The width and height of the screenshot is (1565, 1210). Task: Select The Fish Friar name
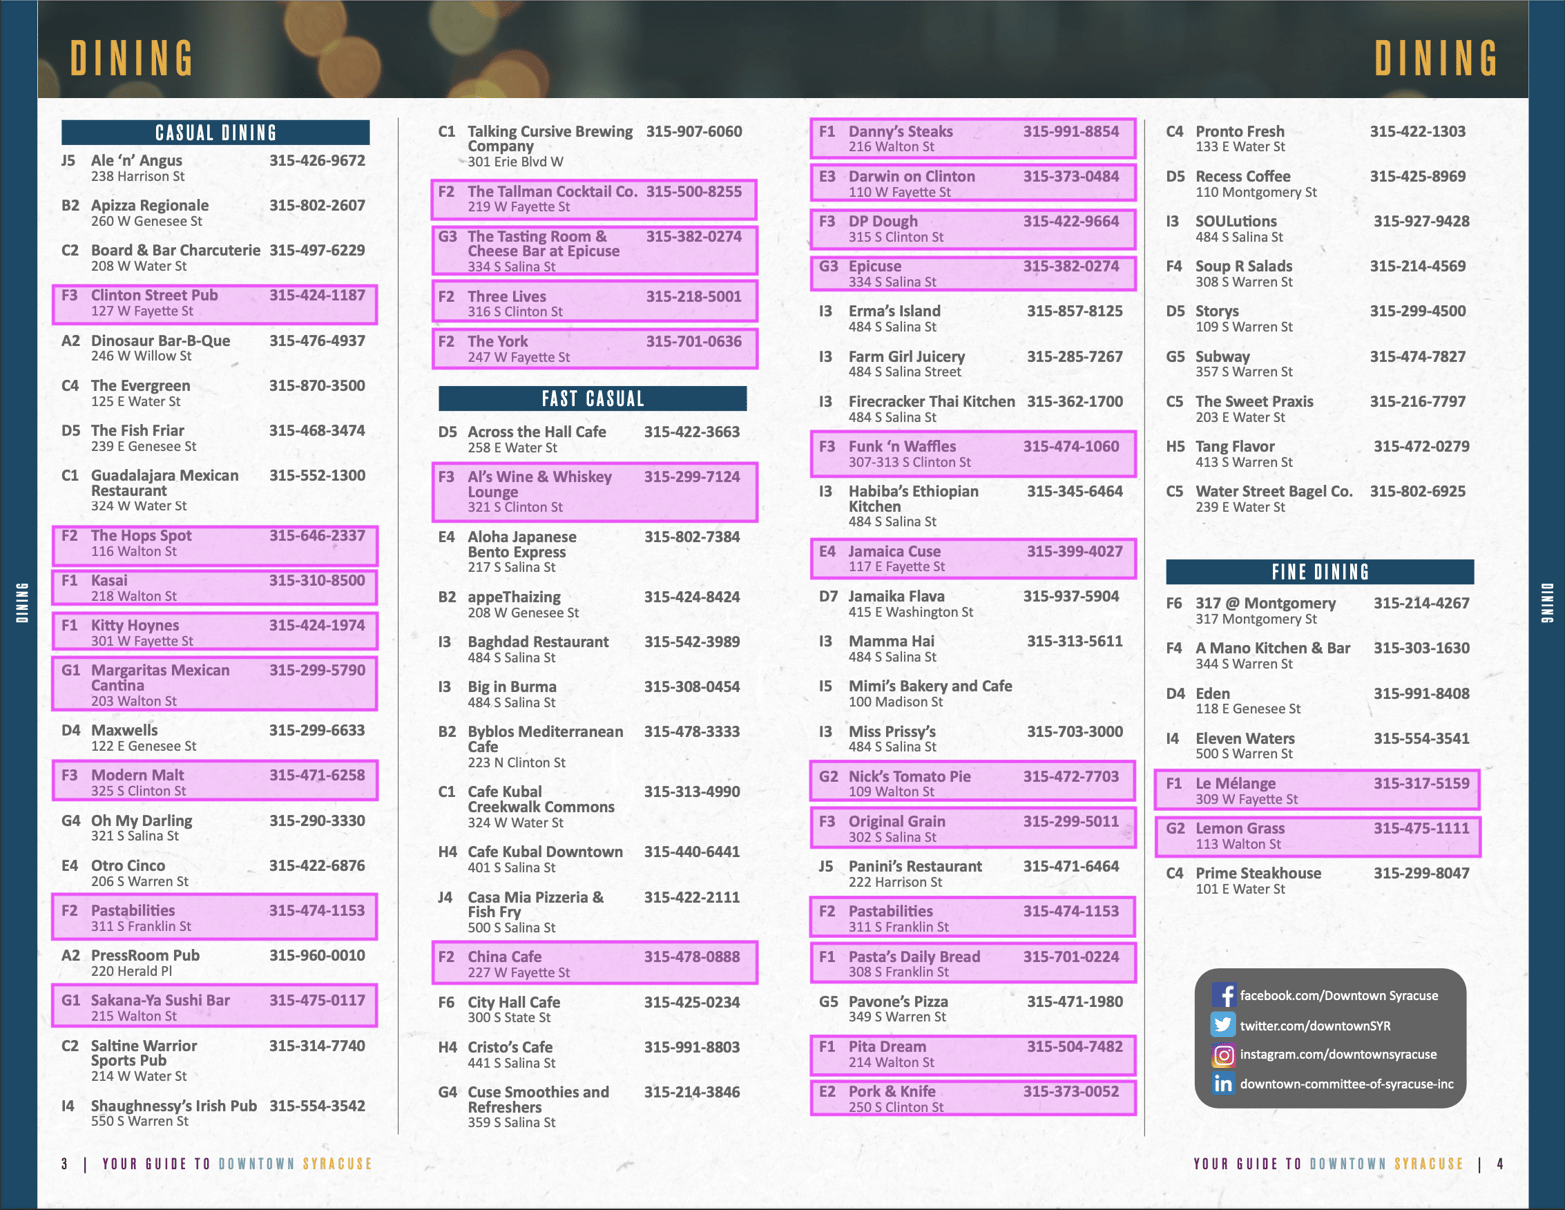(138, 430)
